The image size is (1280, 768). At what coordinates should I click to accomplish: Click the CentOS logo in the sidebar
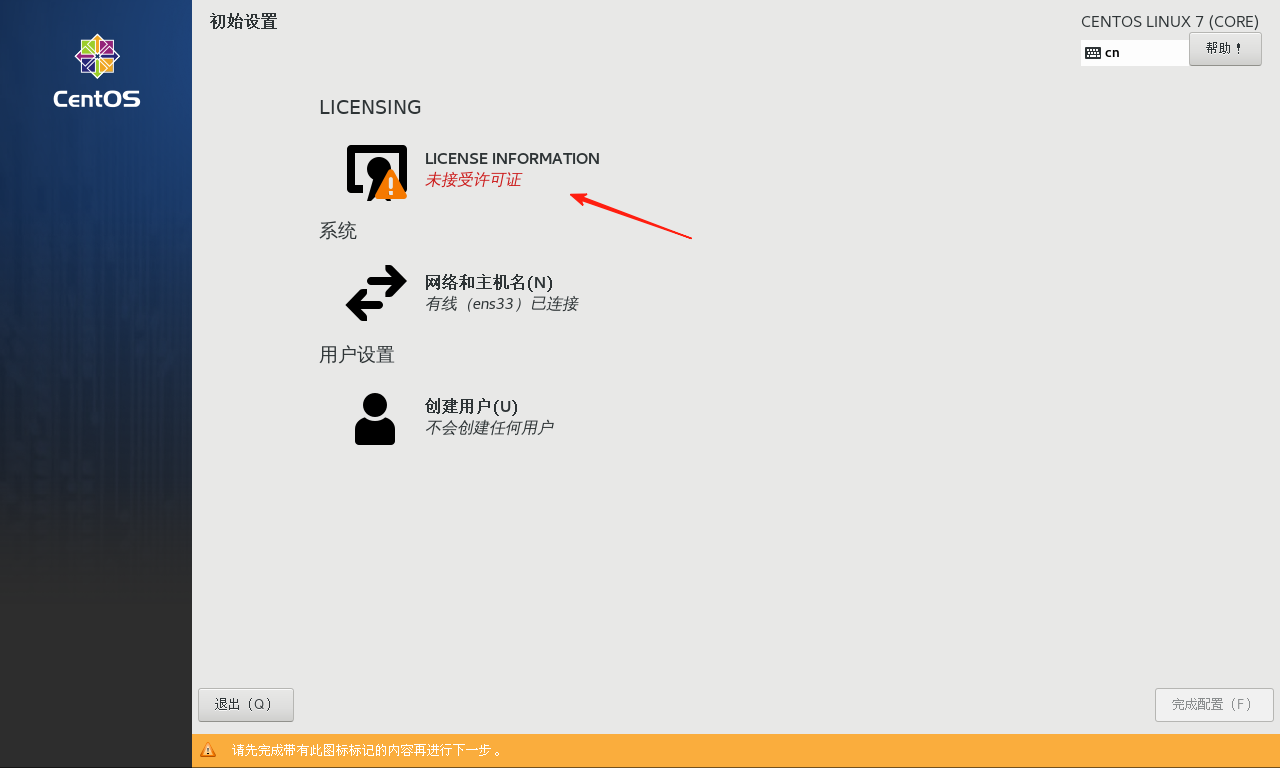pyautogui.click(x=97, y=71)
